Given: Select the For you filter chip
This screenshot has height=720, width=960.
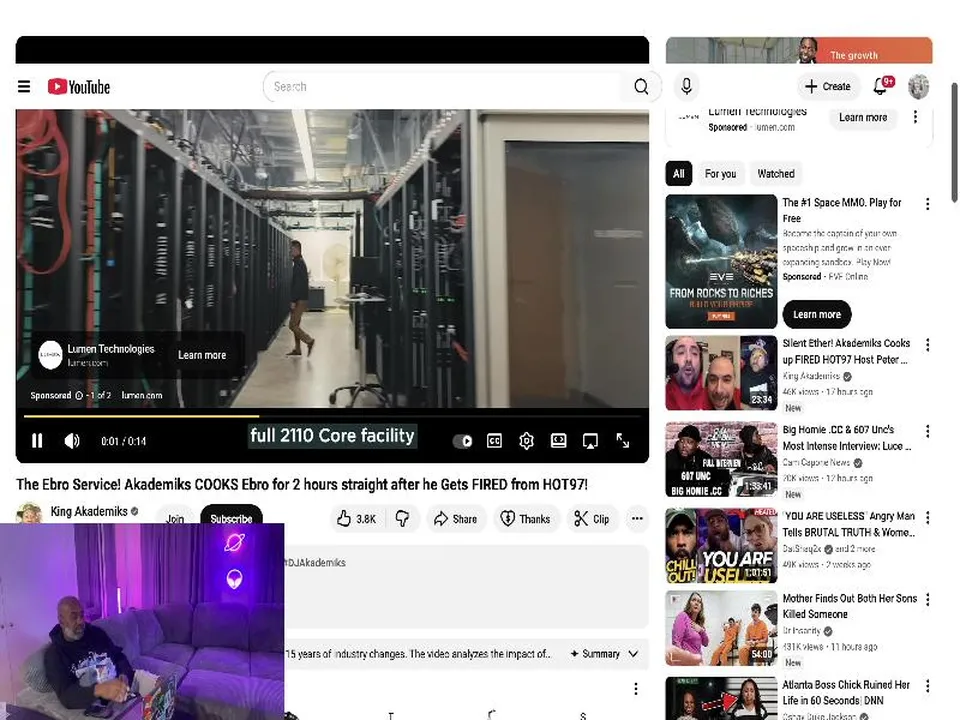Looking at the screenshot, I should [x=720, y=174].
